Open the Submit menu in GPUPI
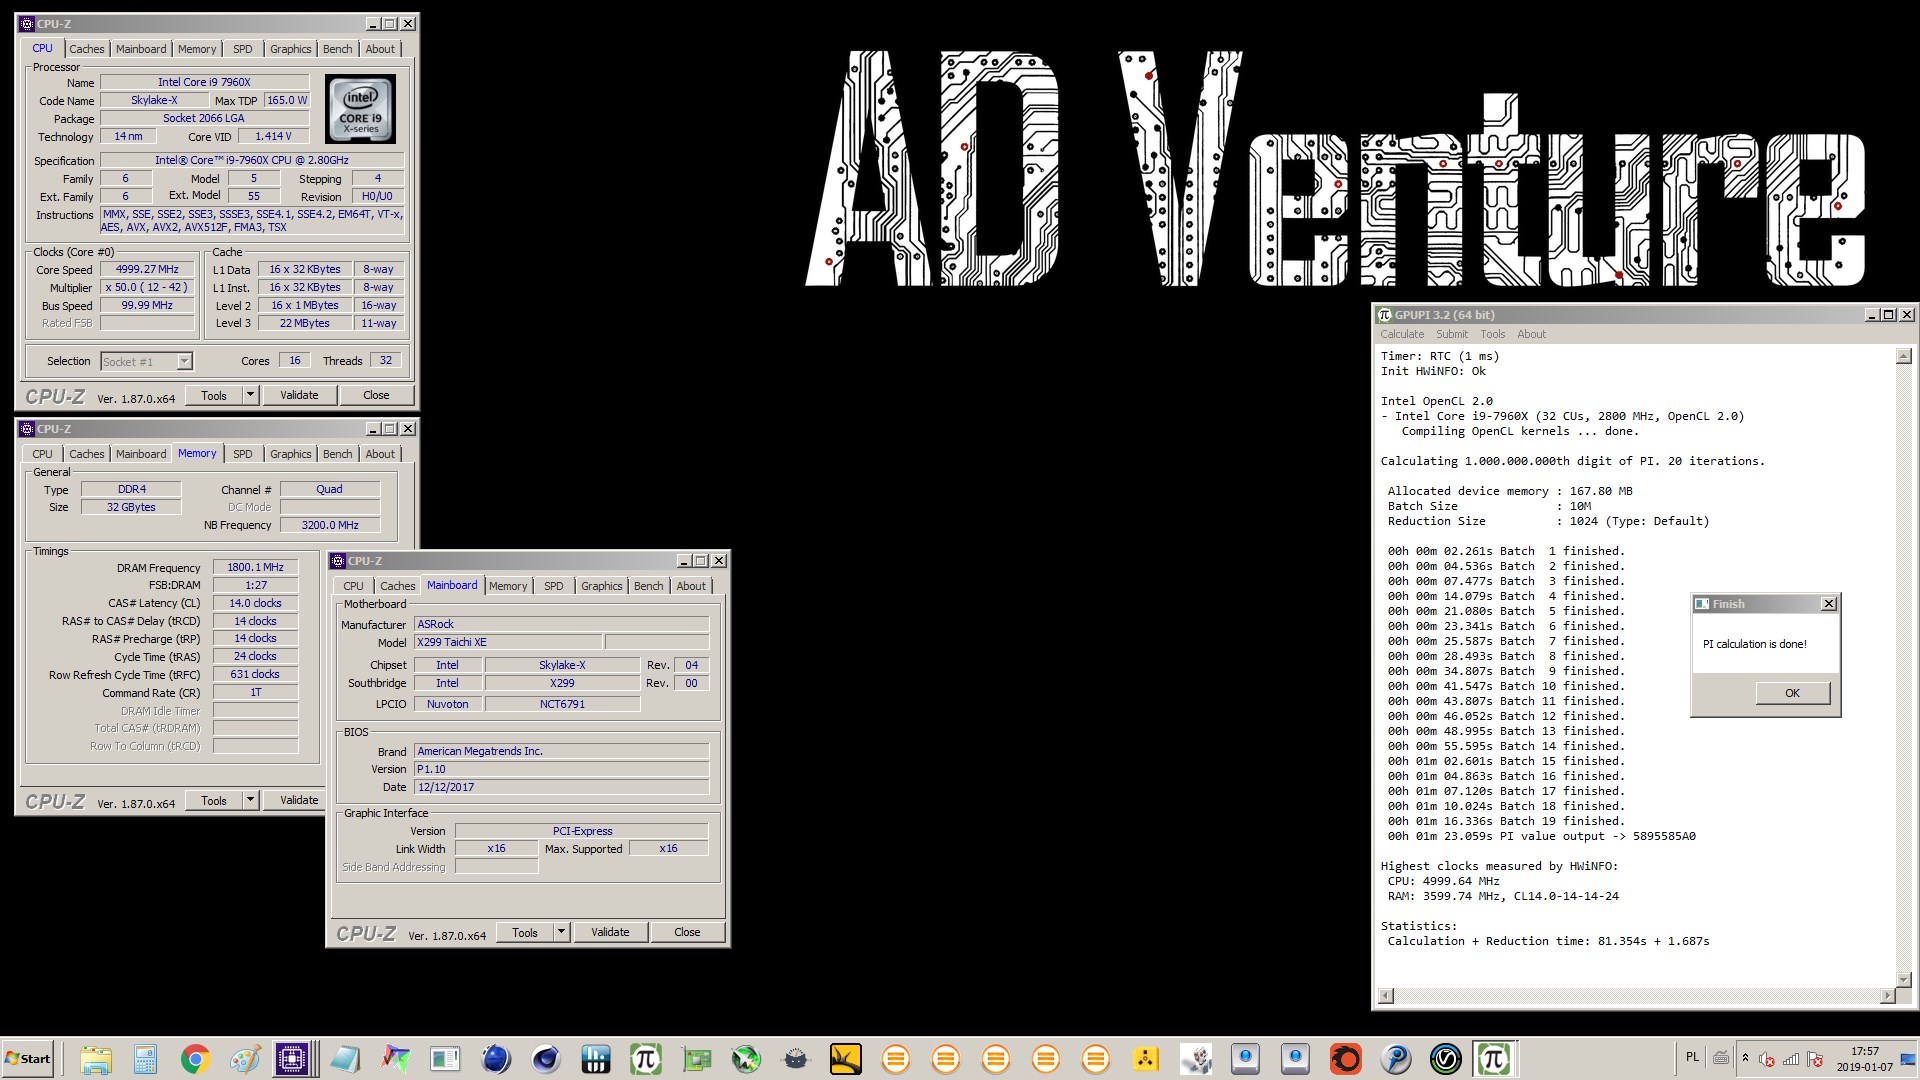The width and height of the screenshot is (1920, 1080). pyautogui.click(x=1452, y=334)
